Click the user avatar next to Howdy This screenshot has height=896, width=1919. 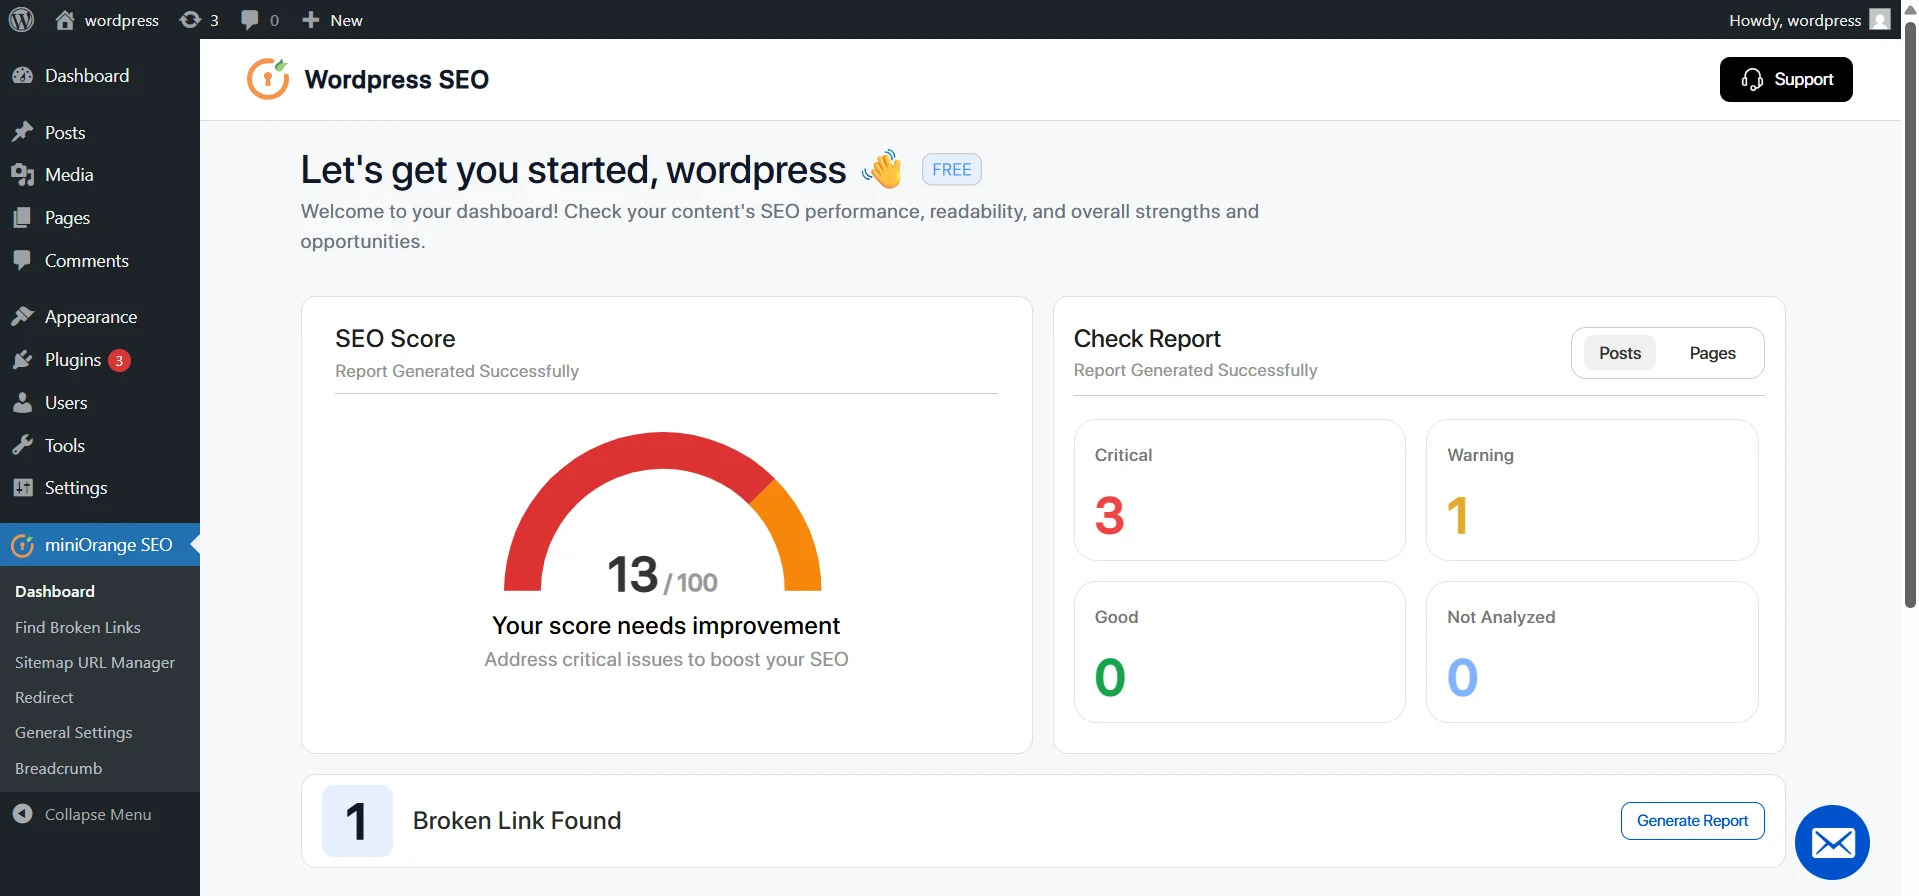[x=1879, y=19]
